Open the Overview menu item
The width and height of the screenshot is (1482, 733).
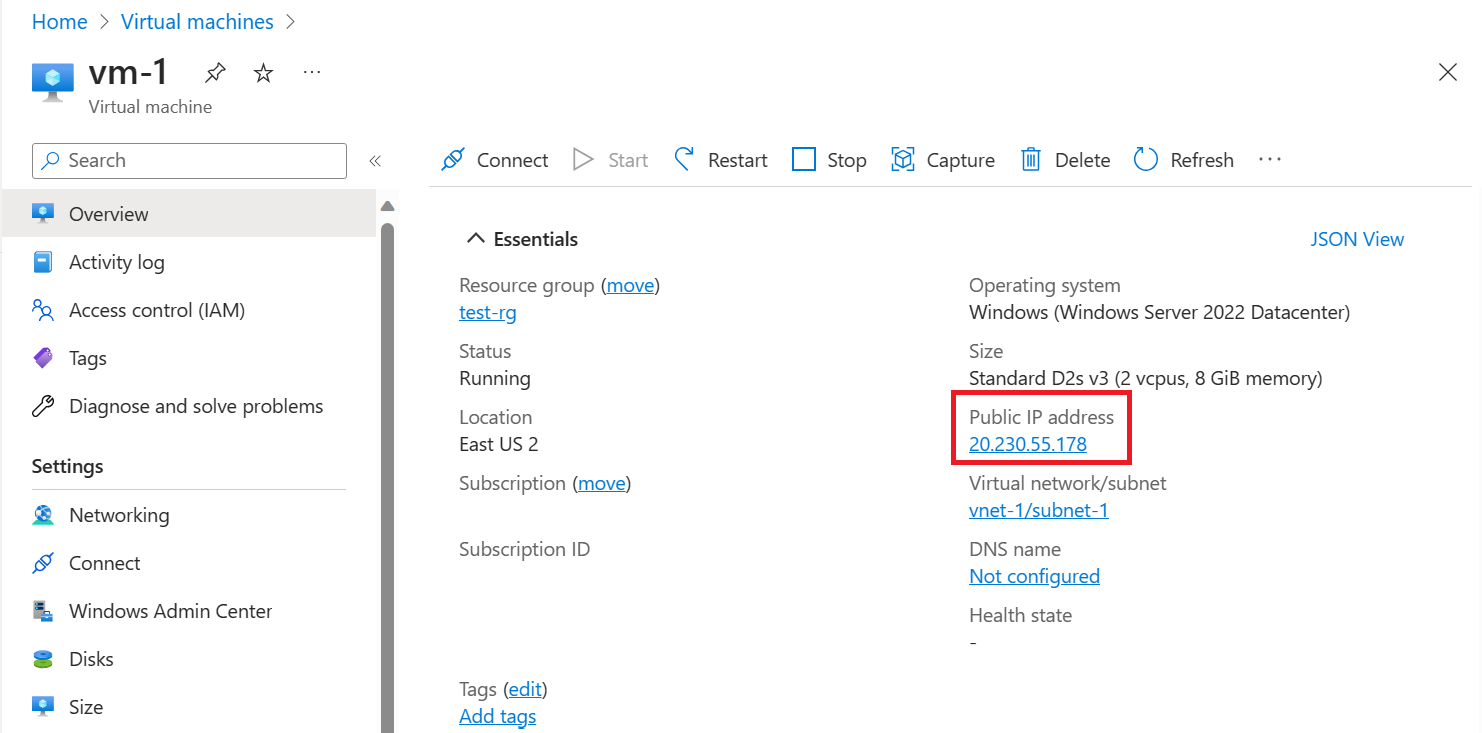coord(189,214)
